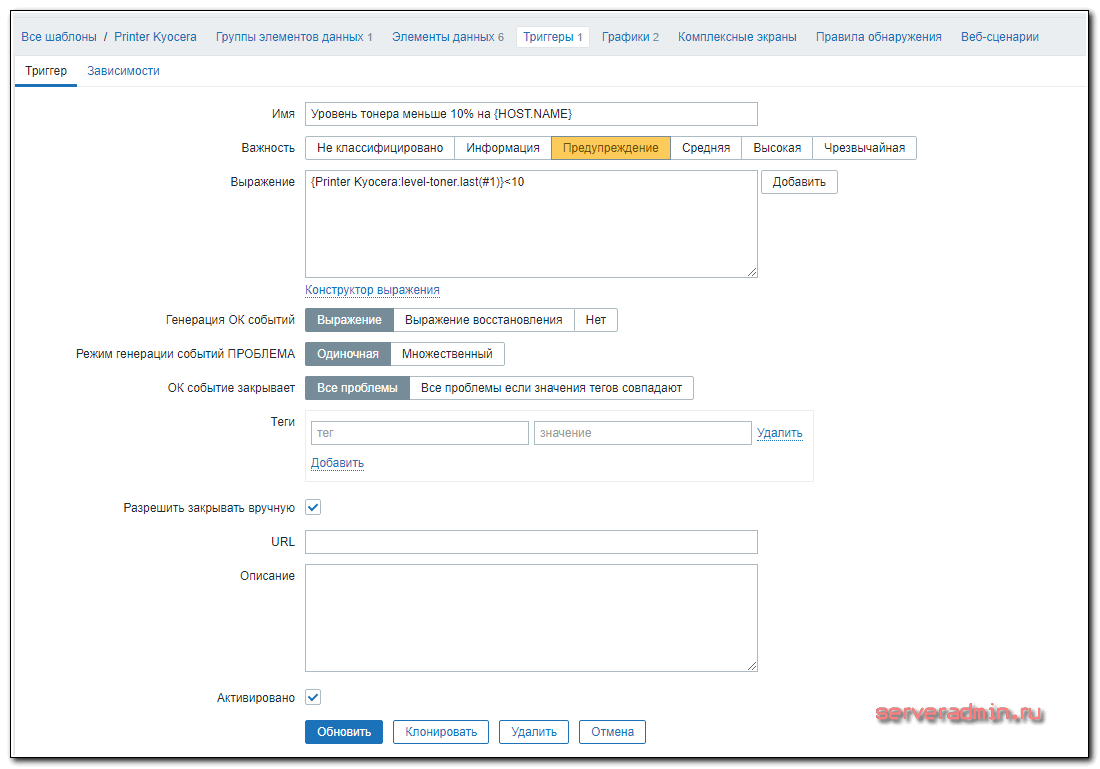This screenshot has height=769, width=1100.
Task: Open the 'Зависимости' tab
Action: point(123,71)
